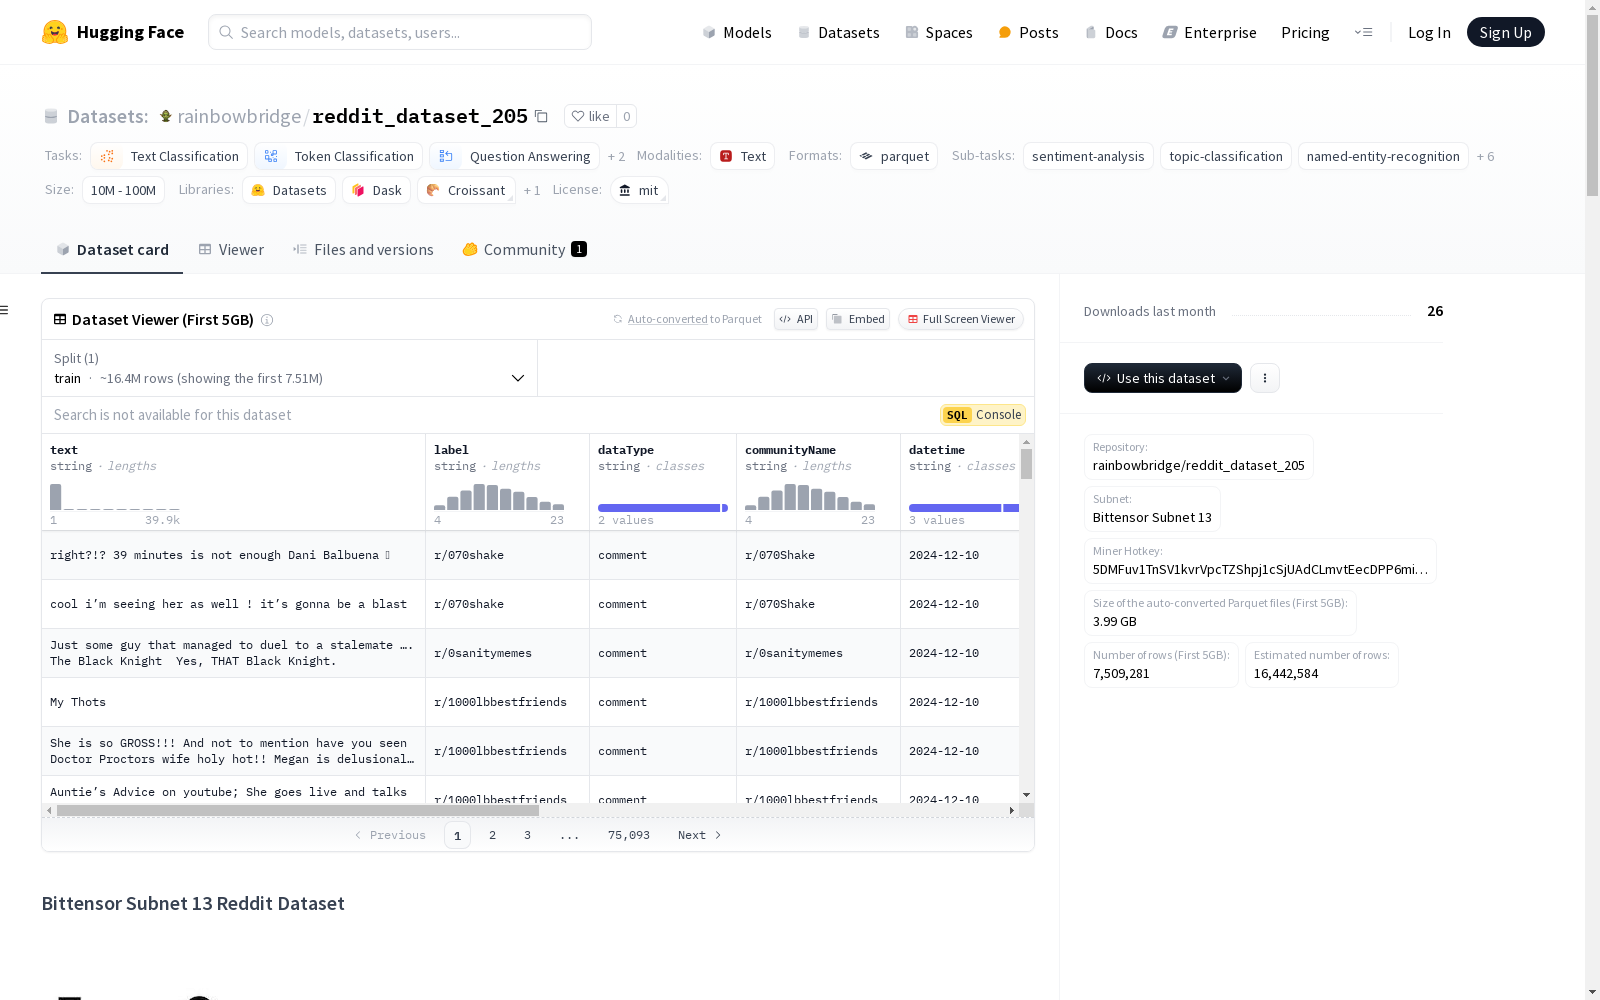Switch to the Dataset card tab
This screenshot has height=1000, width=1600.
pyautogui.click(x=112, y=250)
